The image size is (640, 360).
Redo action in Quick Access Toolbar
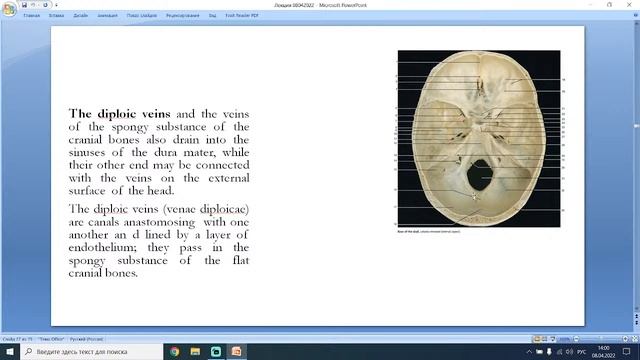(x=45, y=5)
